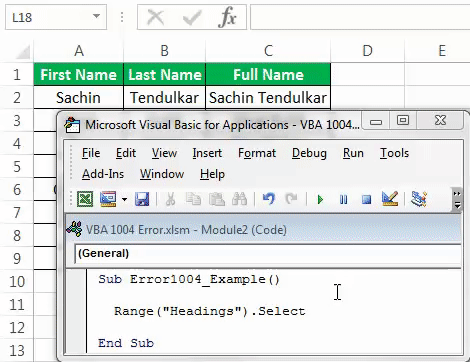Open the Debug menu

pos(309,153)
